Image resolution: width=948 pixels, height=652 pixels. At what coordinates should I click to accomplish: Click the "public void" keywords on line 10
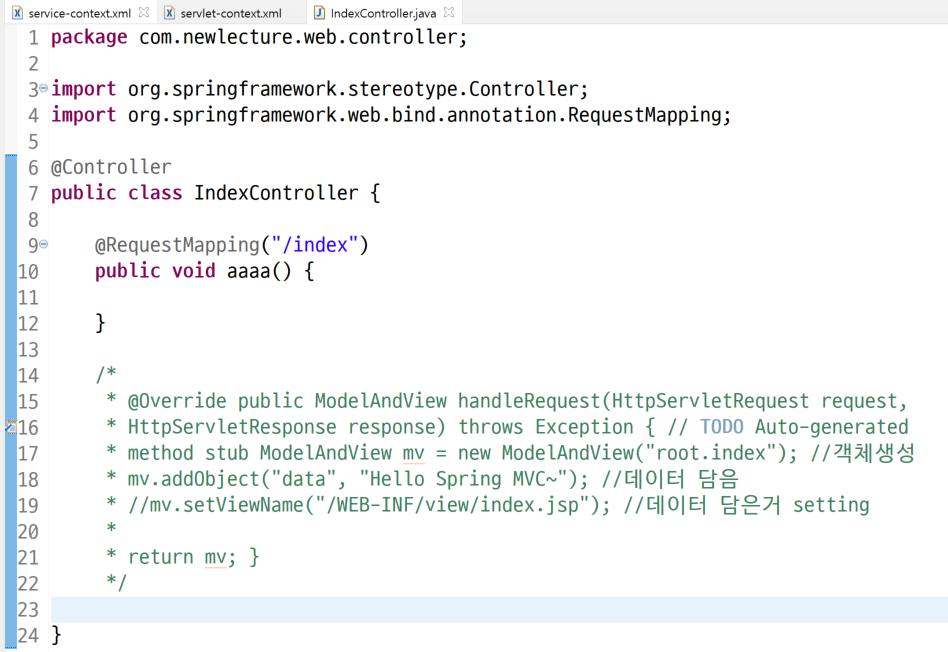[x=155, y=271]
